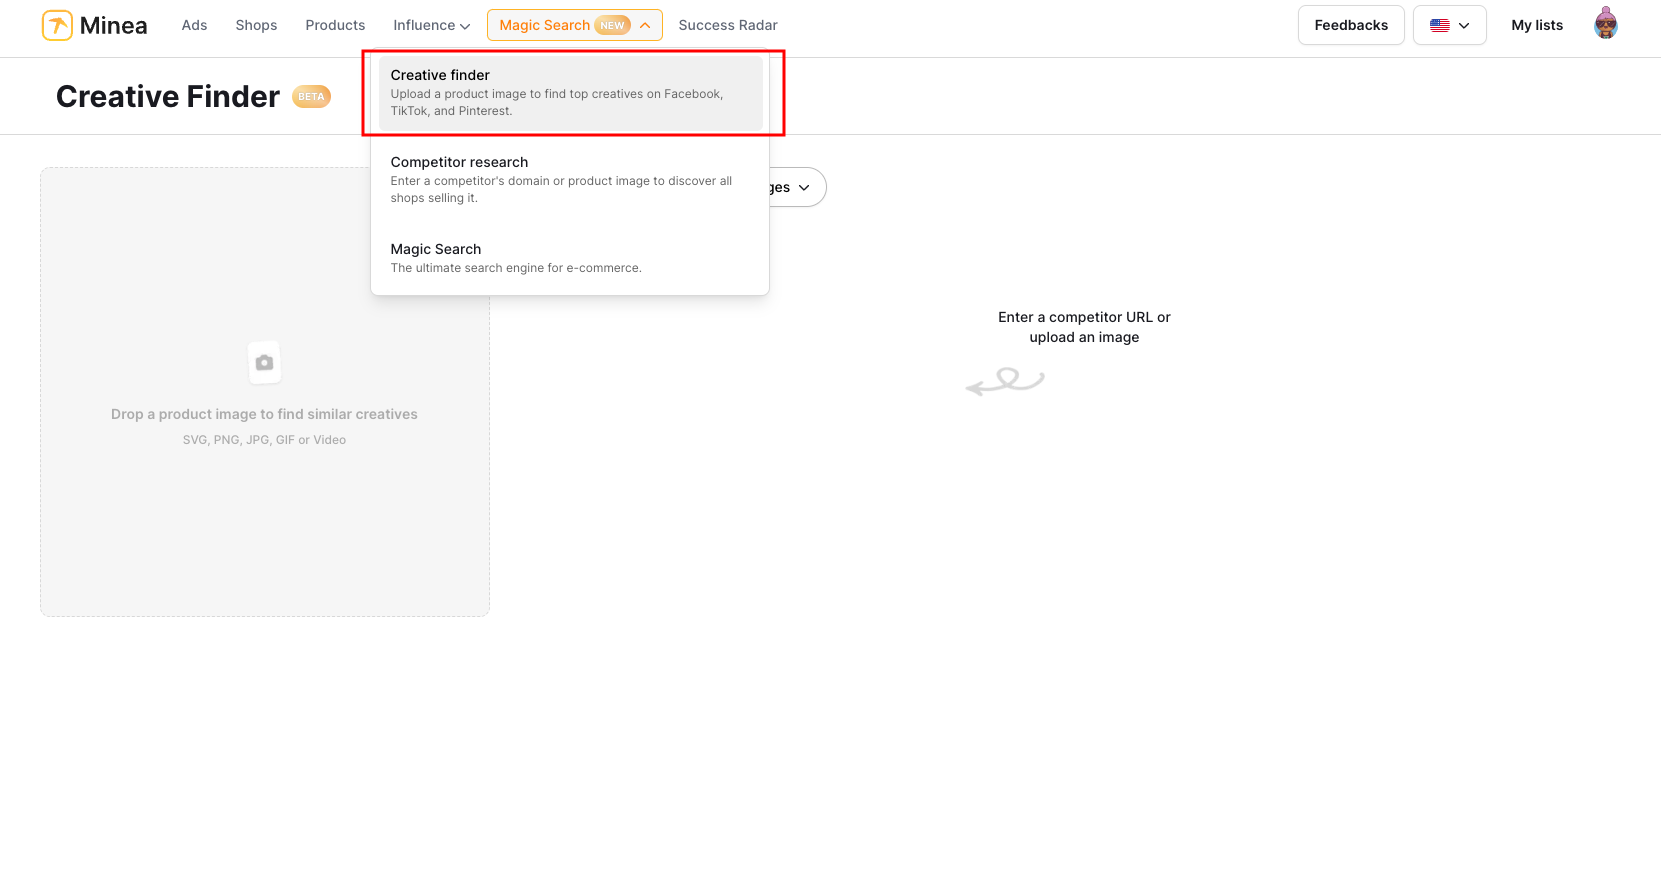
Task: Open My lists
Action: pyautogui.click(x=1536, y=25)
